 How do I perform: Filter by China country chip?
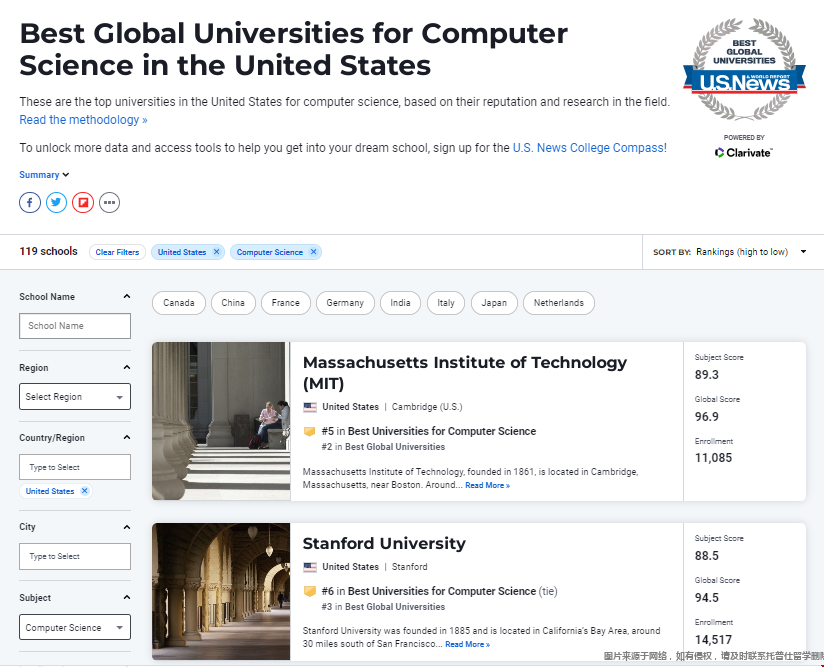pyautogui.click(x=233, y=303)
